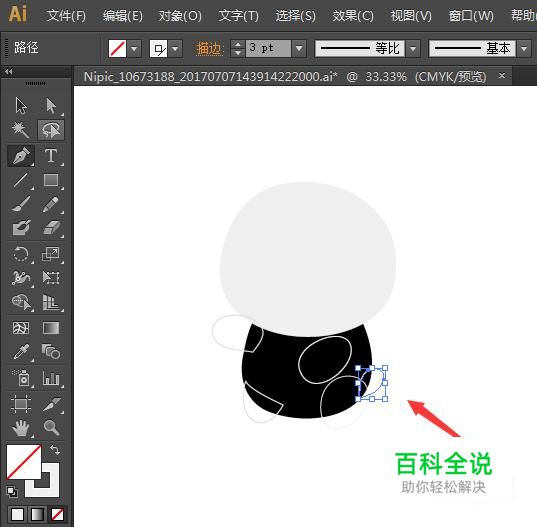Click the fill color swatch in toolbox
This screenshot has height=527, width=537.
[x=24, y=462]
